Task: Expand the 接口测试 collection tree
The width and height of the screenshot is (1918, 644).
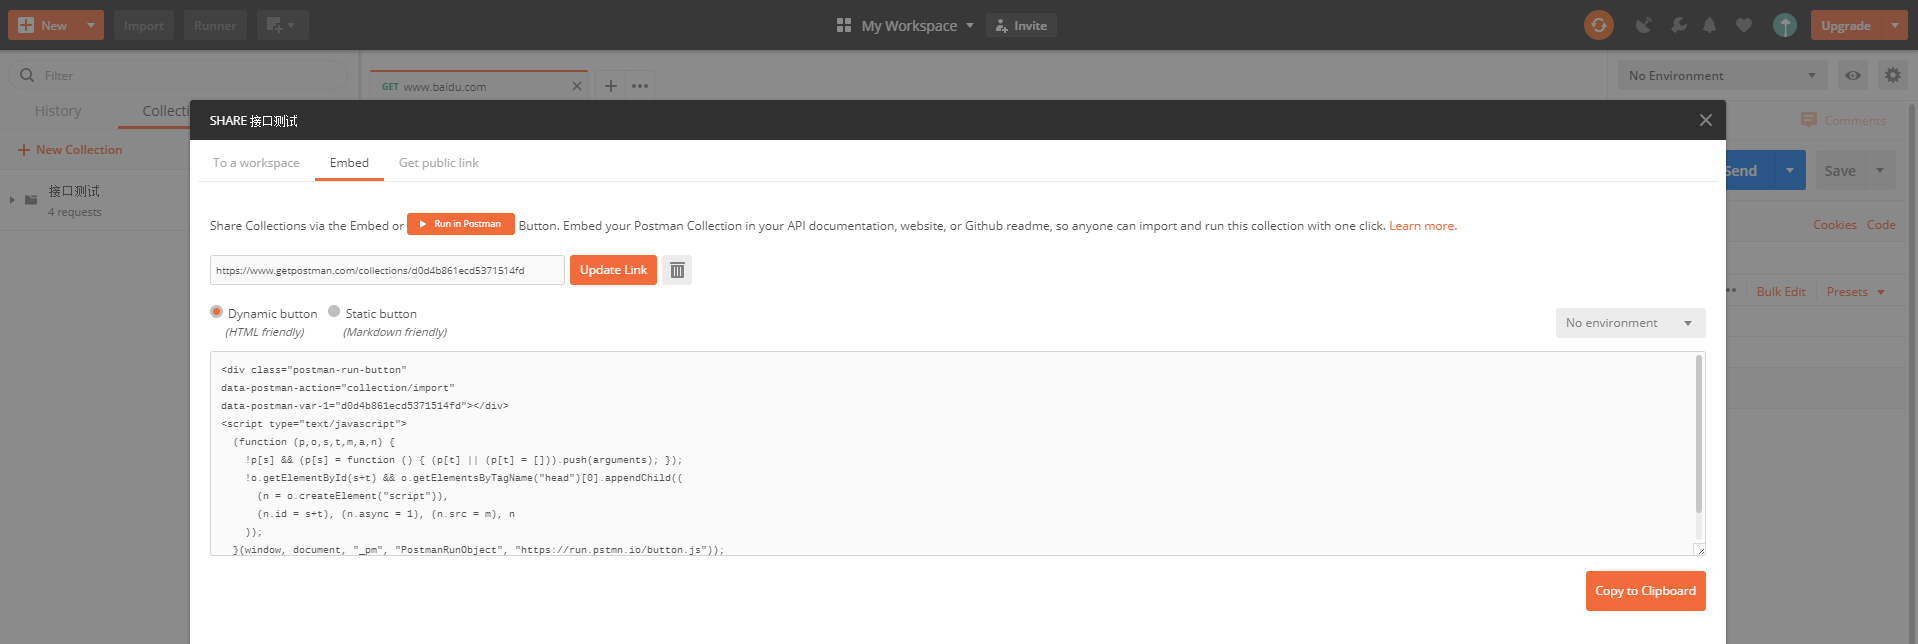Action: tap(12, 199)
